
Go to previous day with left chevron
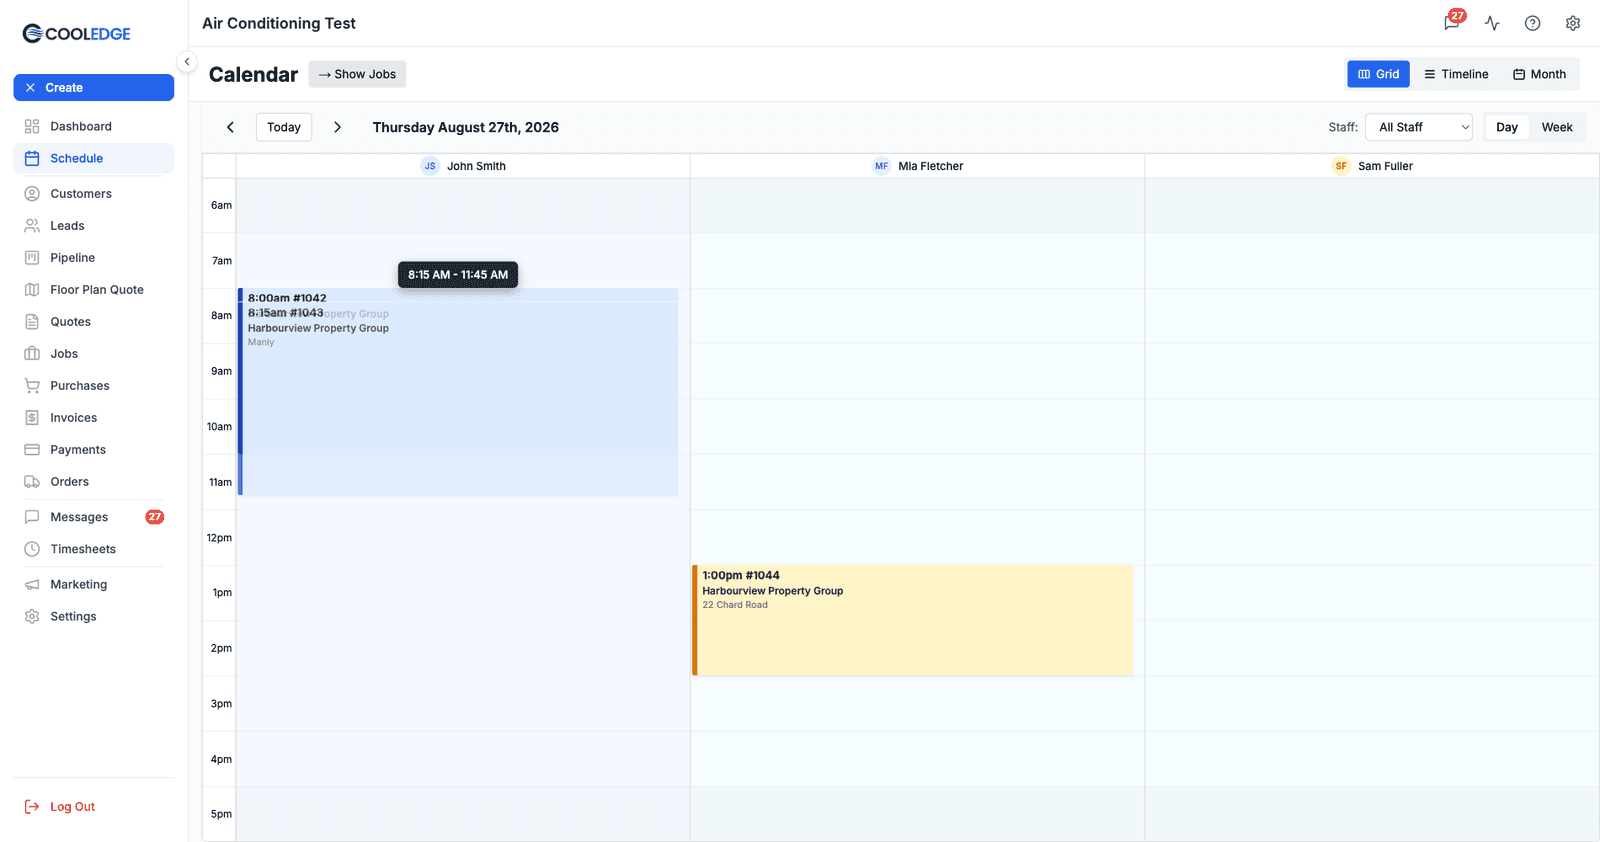[230, 127]
